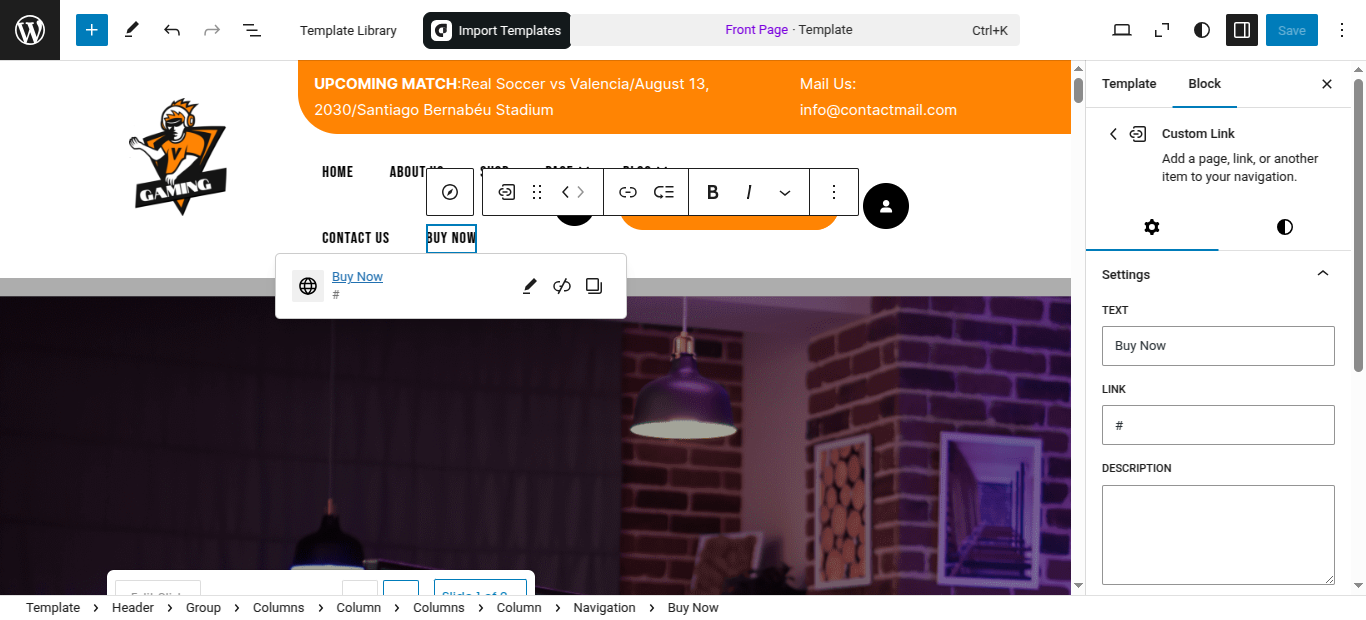Save the template changes

pyautogui.click(x=1292, y=30)
